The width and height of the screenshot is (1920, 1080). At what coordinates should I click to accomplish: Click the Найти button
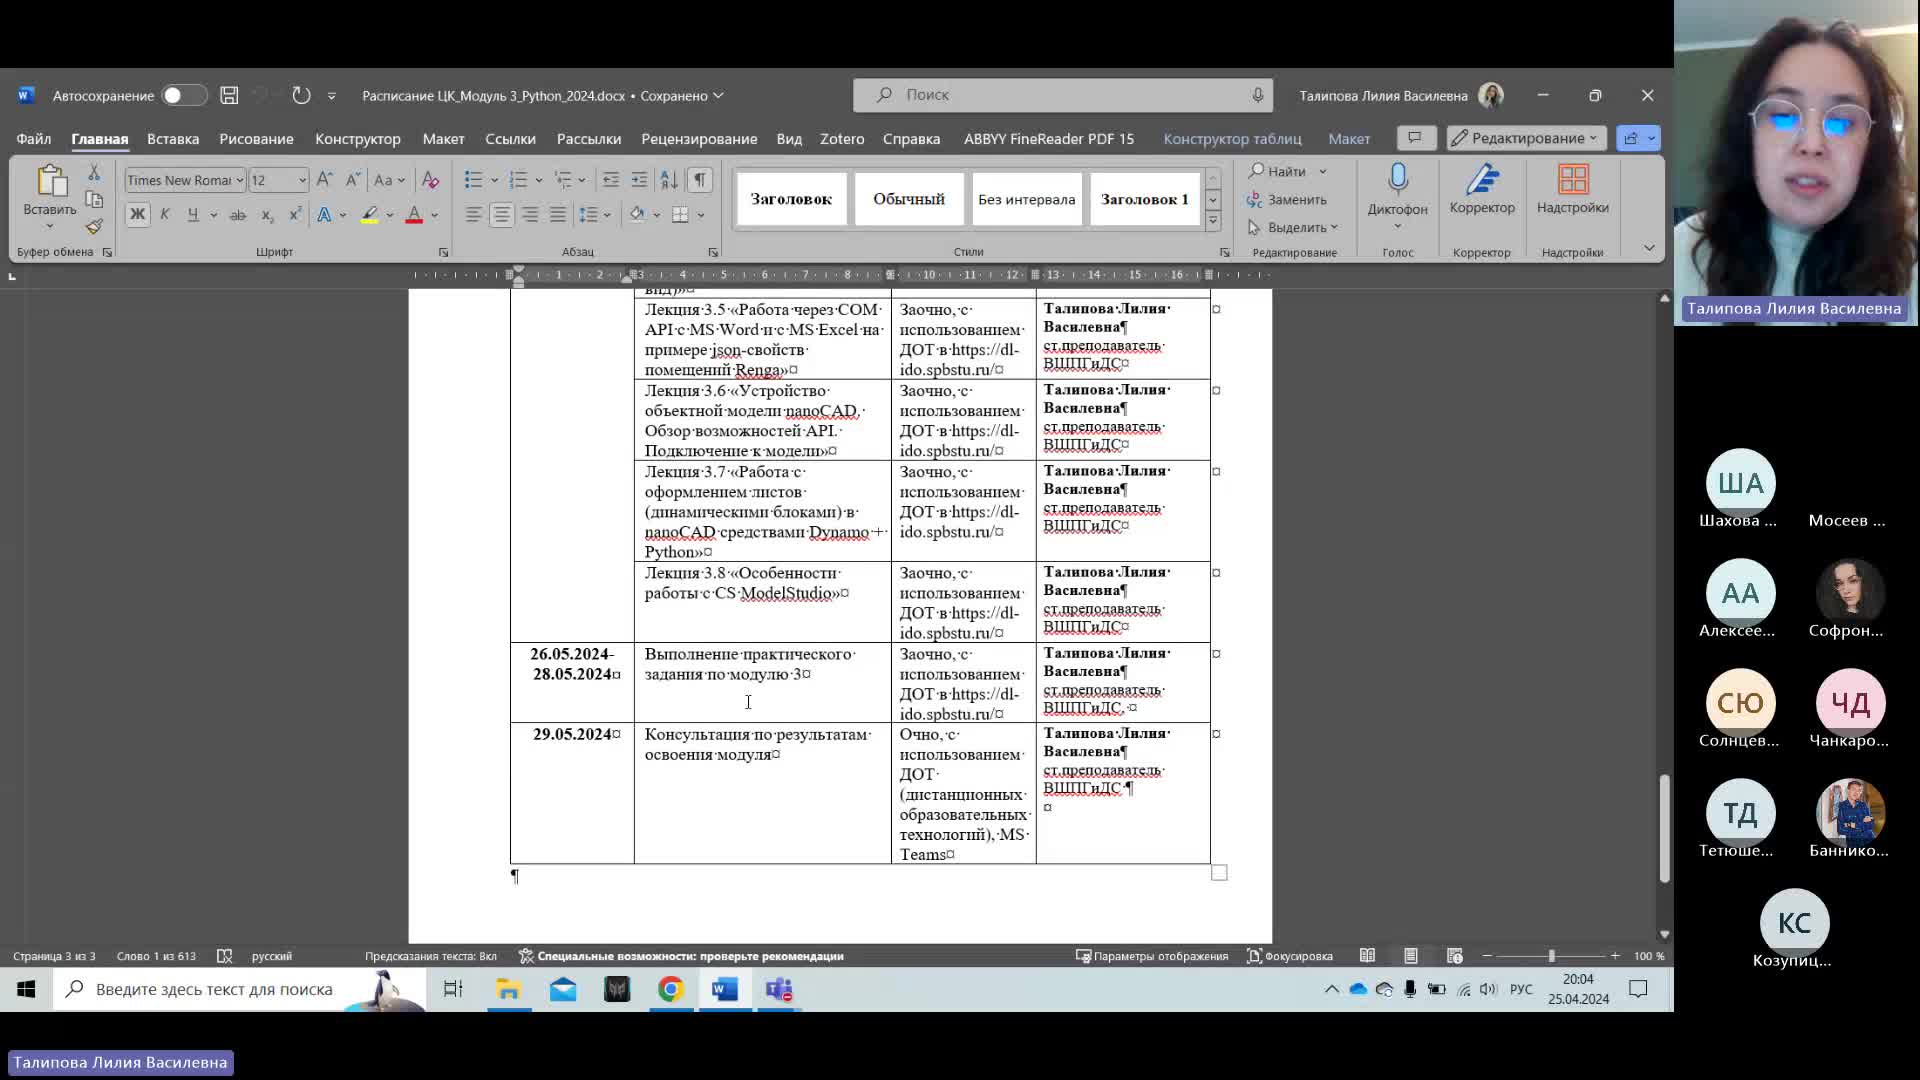pyautogui.click(x=1279, y=171)
